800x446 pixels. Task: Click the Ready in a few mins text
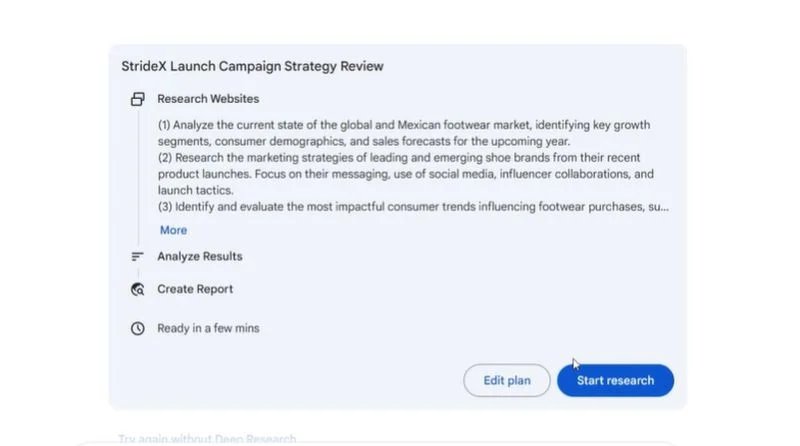pyautogui.click(x=208, y=328)
